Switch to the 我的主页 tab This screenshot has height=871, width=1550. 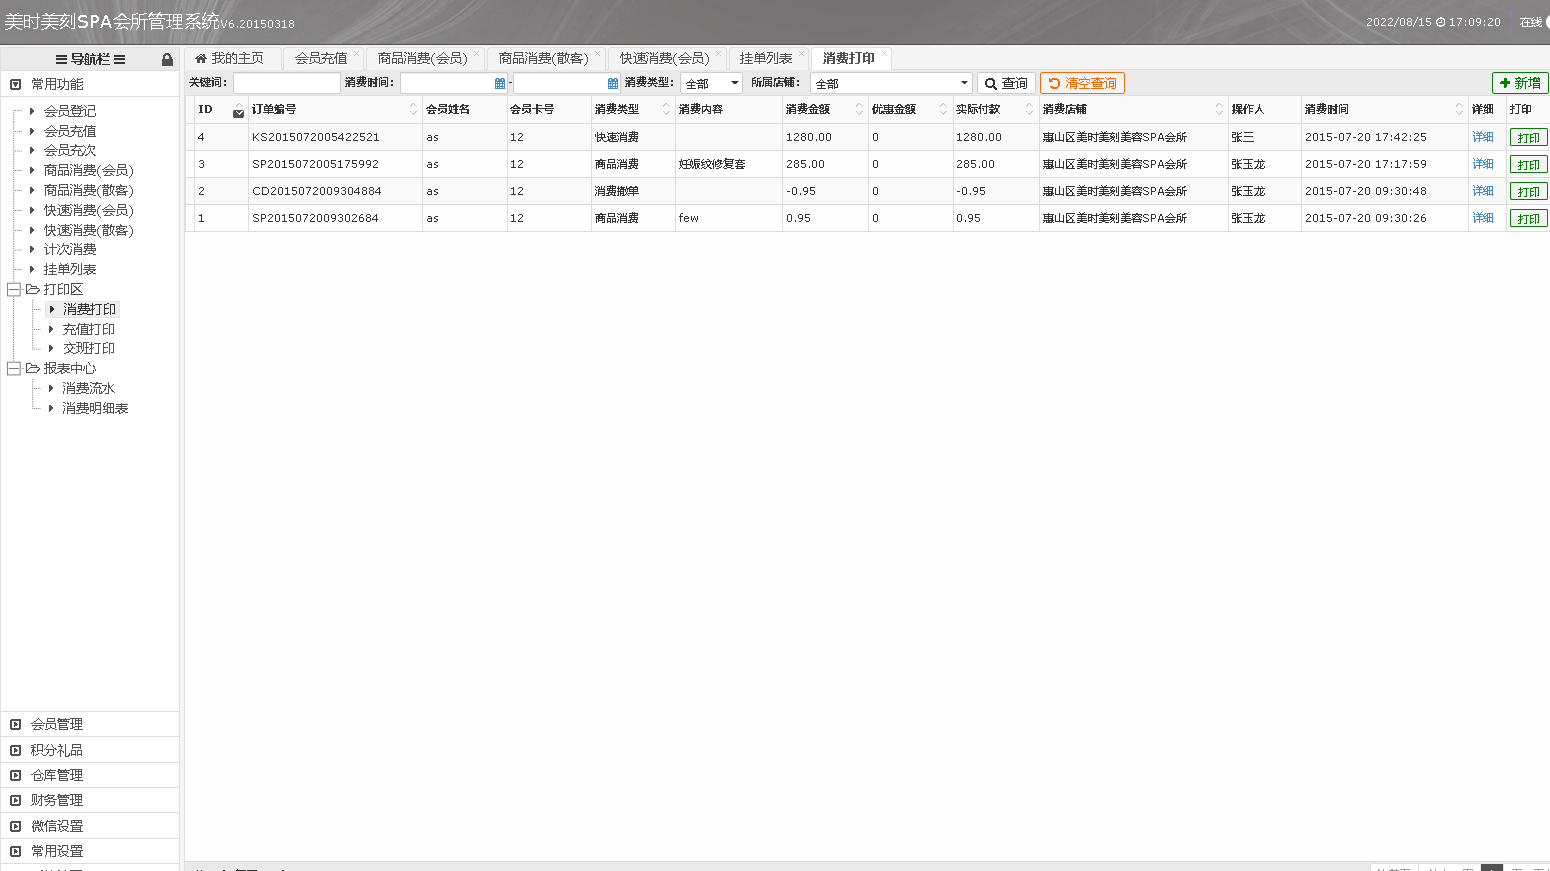click(231, 59)
